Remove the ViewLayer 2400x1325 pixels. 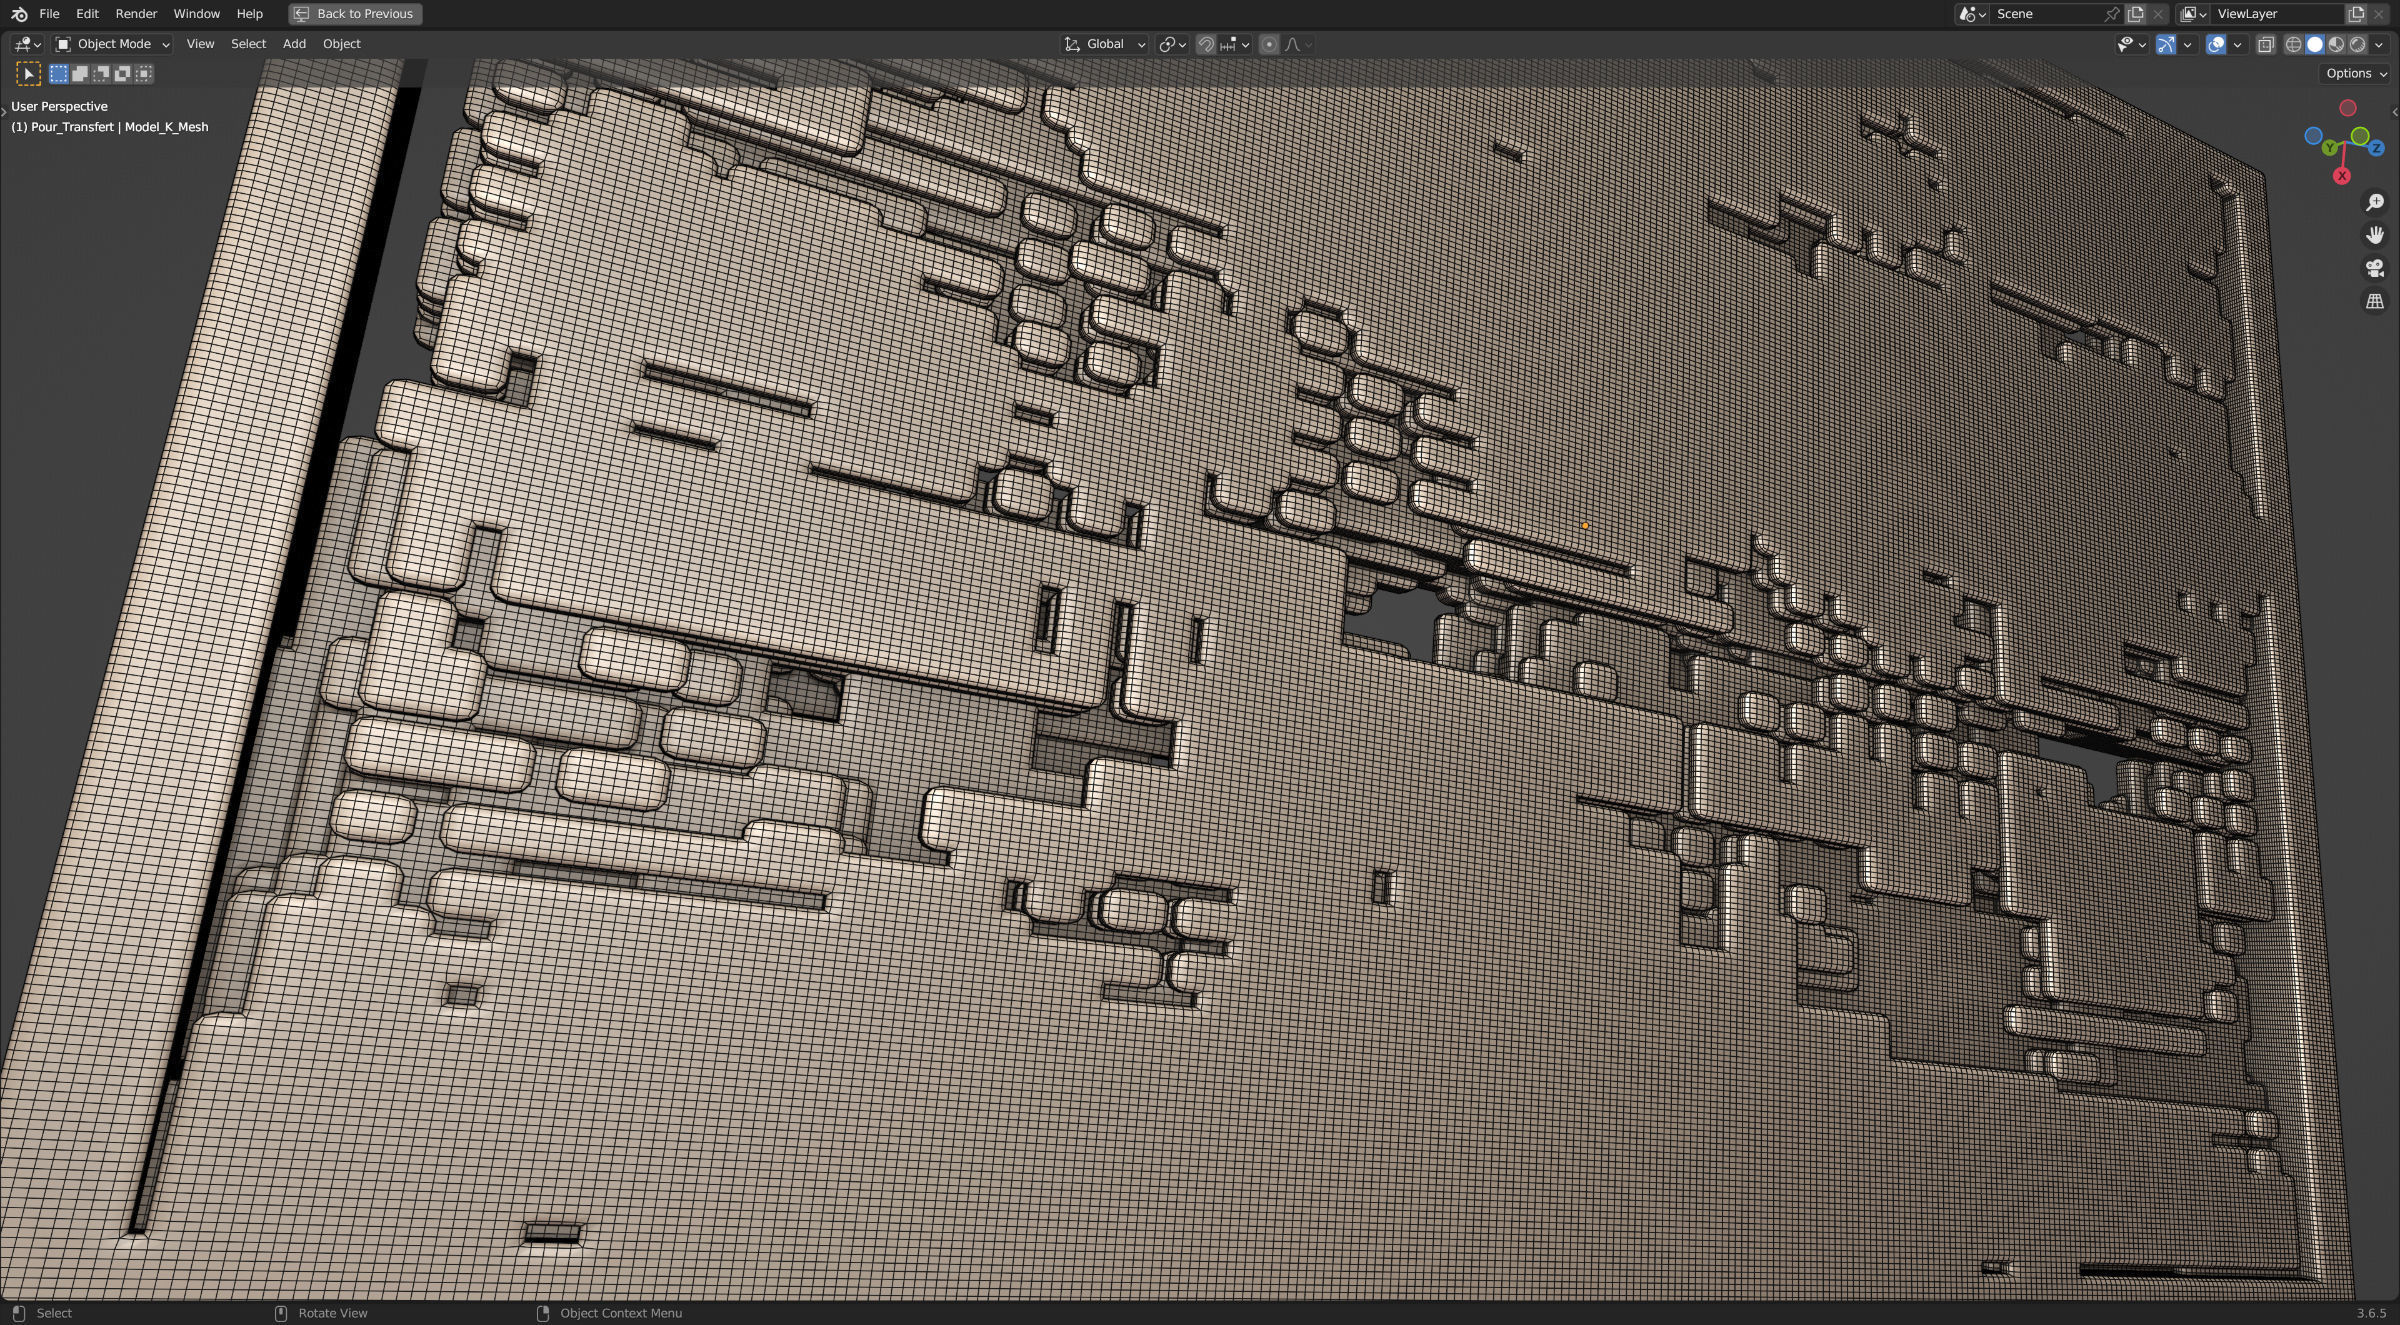[x=2379, y=14]
